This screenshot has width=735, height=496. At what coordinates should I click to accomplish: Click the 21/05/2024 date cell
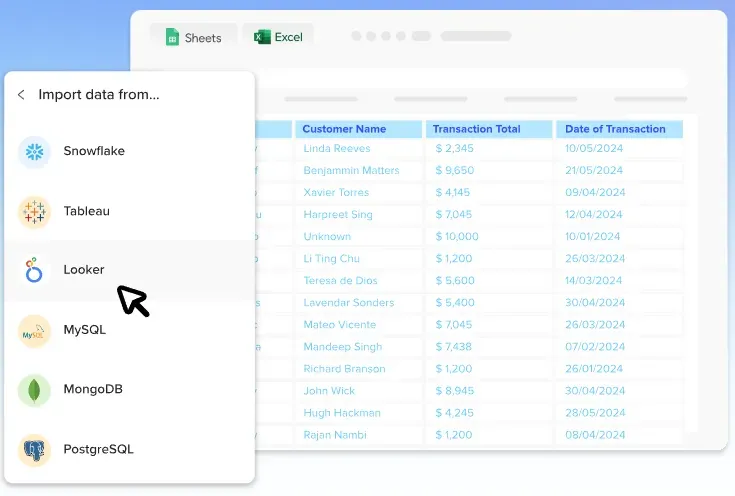coord(619,171)
